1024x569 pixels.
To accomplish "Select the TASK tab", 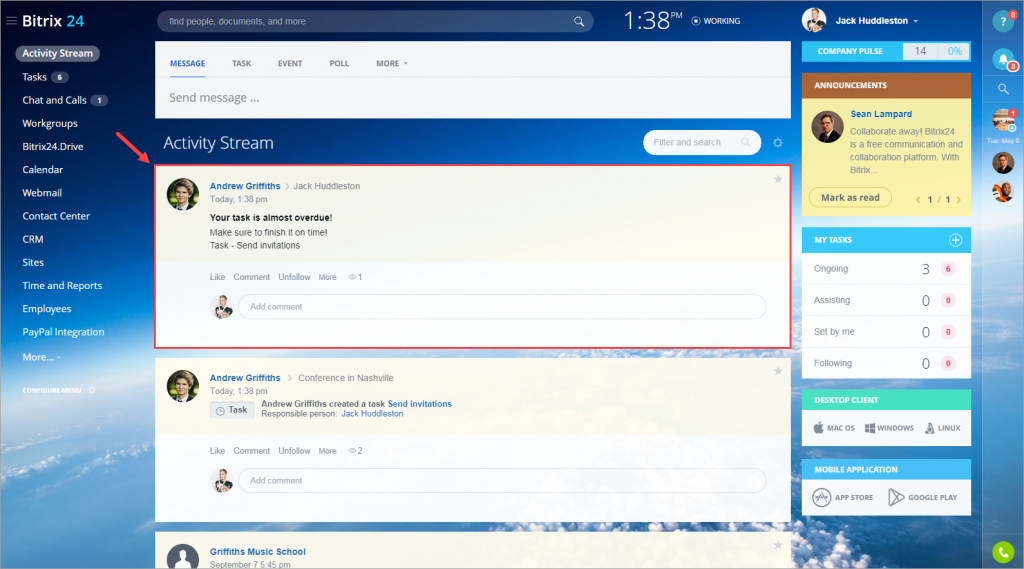I will pyautogui.click(x=242, y=63).
